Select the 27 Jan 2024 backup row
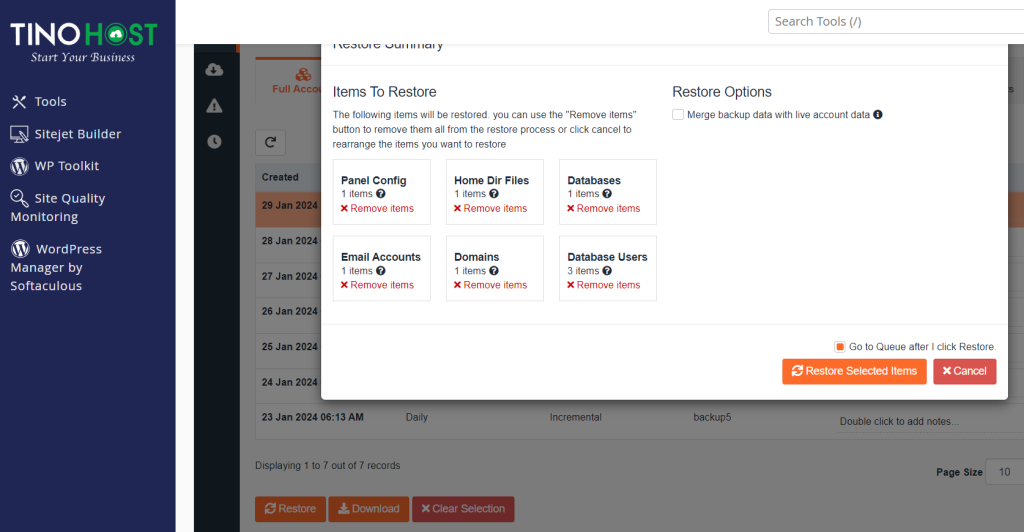Screen dimensions: 1024x532 pyautogui.click(x=288, y=280)
